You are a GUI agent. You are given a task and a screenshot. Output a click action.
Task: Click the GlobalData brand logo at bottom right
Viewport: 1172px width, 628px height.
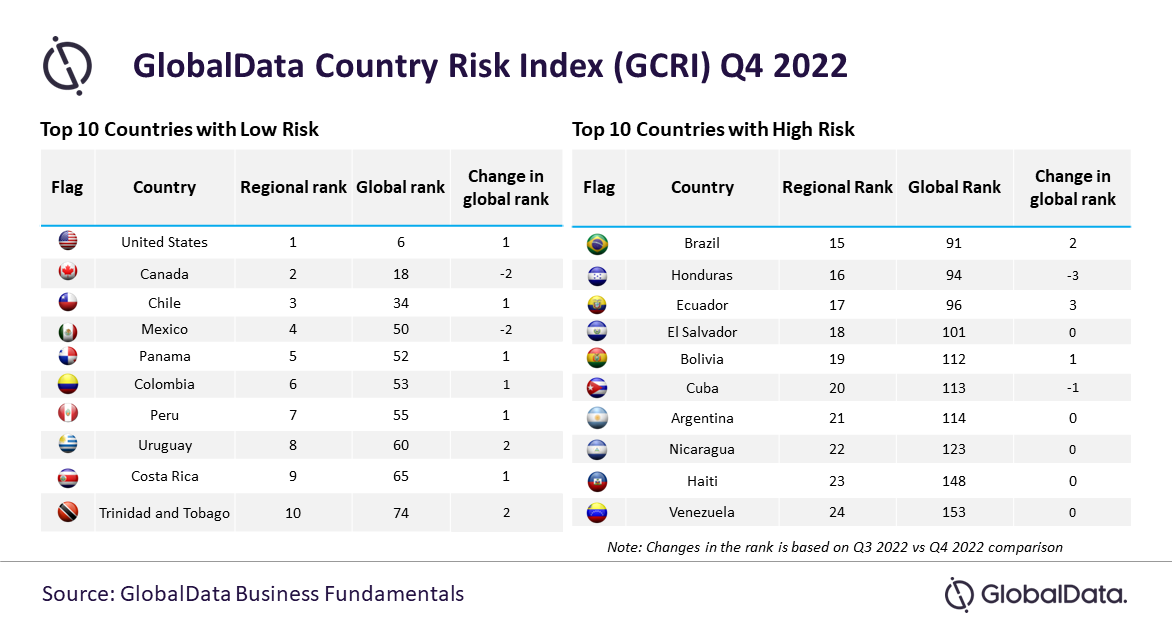pos(1036,595)
